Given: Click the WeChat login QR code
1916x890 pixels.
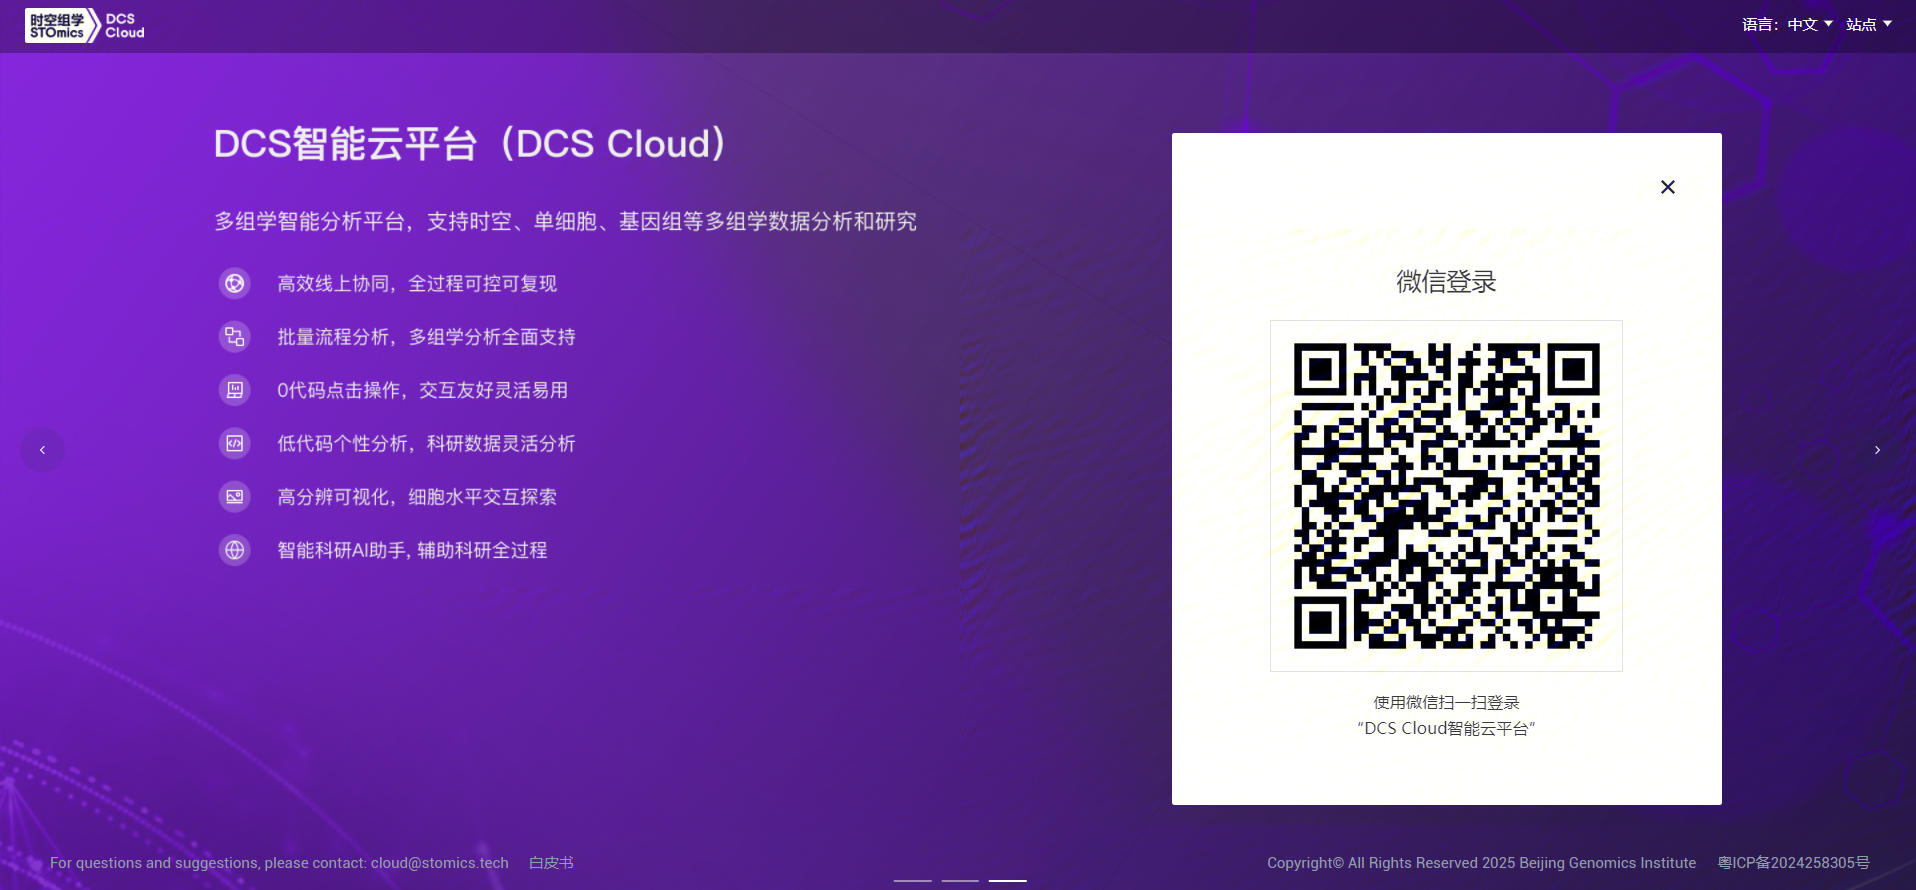Looking at the screenshot, I should tap(1446, 496).
